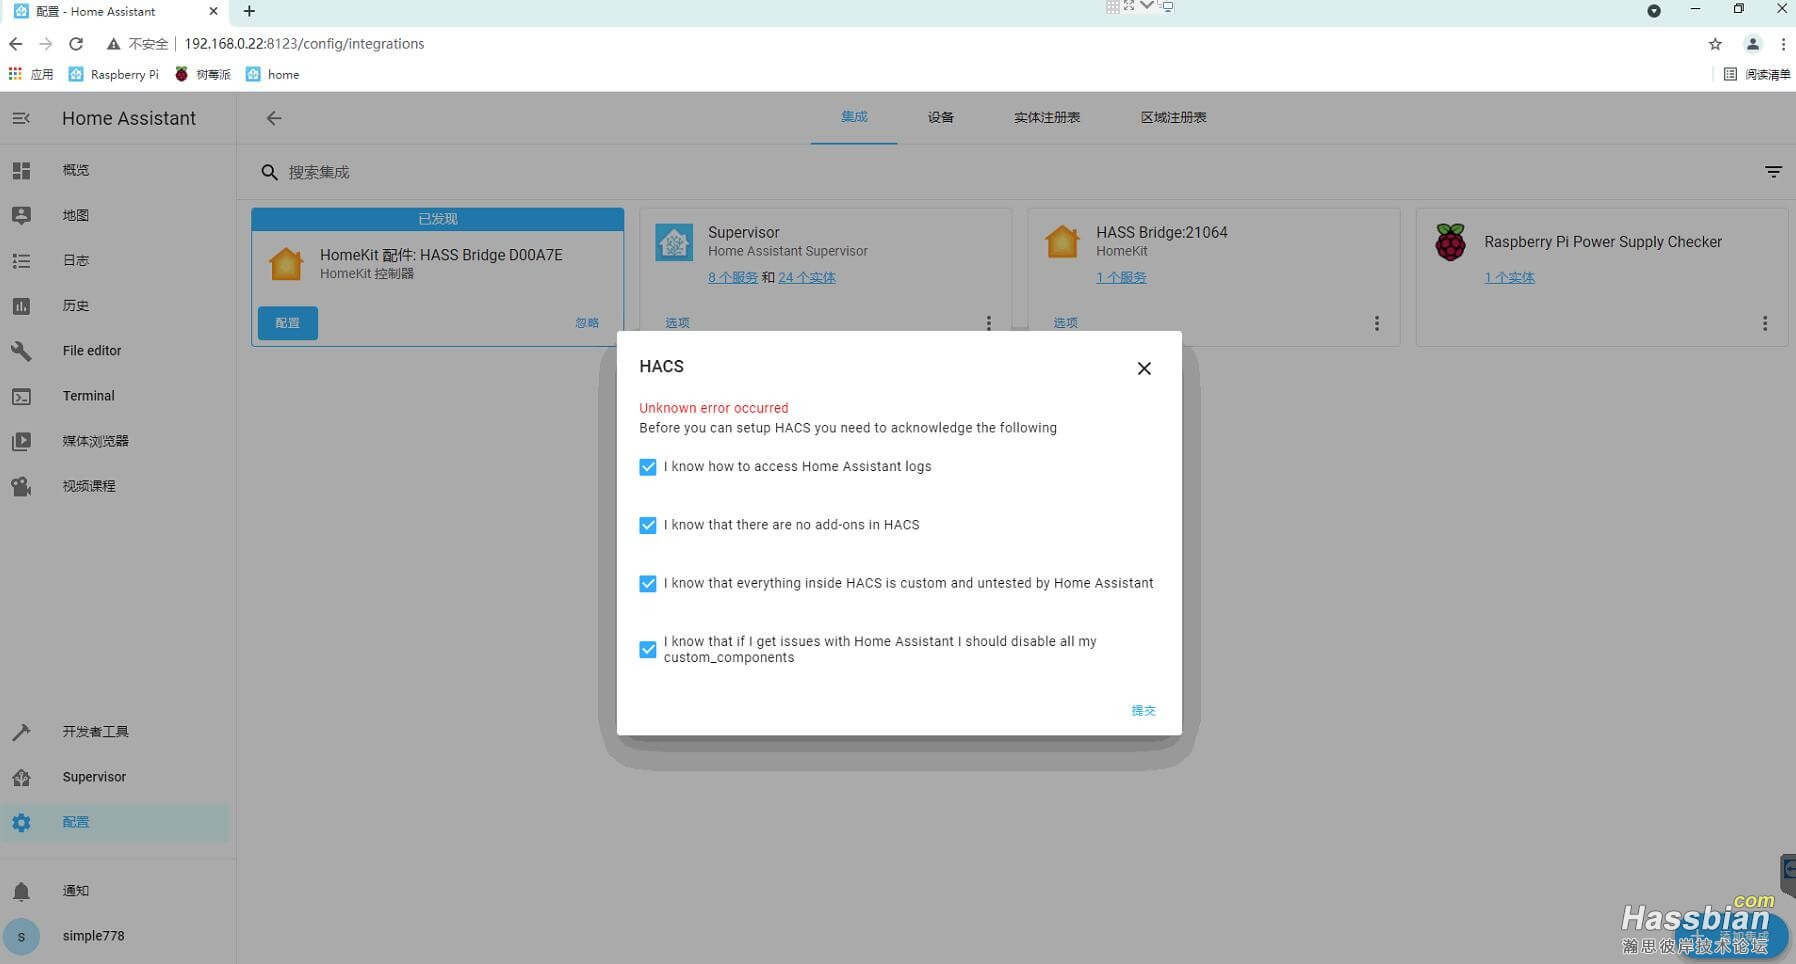The height and width of the screenshot is (964, 1796).
Task: Switch to the 实体注册表 (Entities) tab
Action: (x=1047, y=117)
